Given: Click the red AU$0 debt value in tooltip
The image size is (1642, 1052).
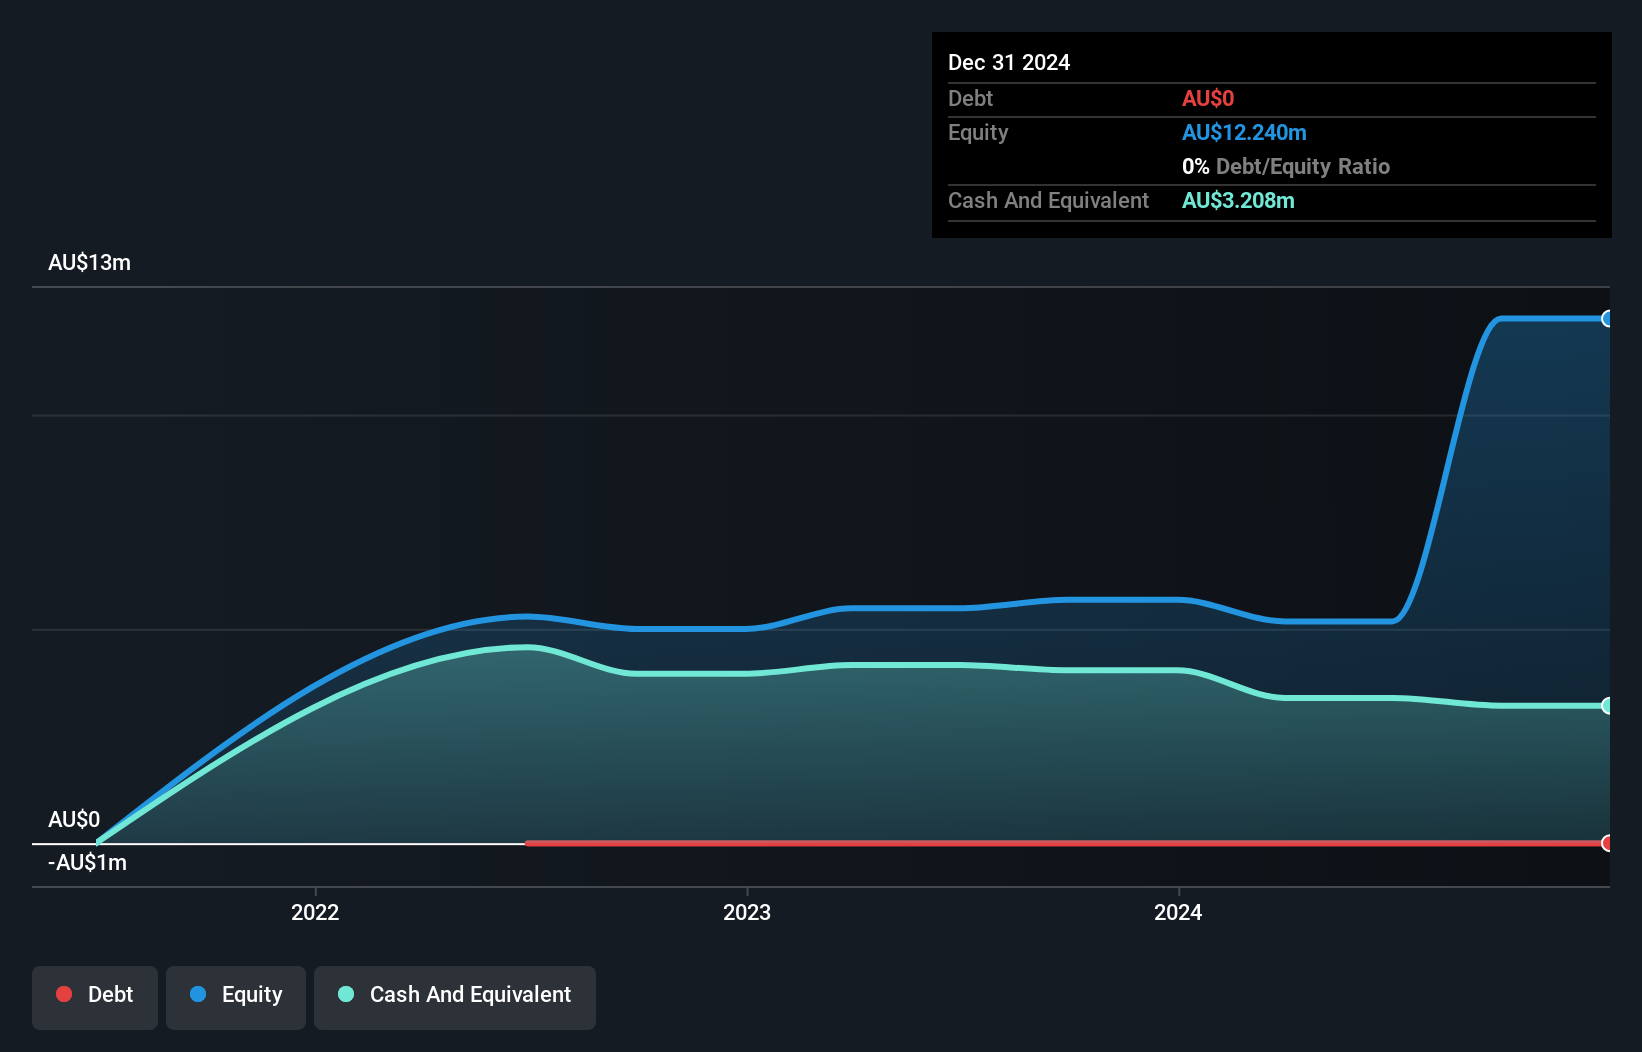Looking at the screenshot, I should click(1208, 98).
